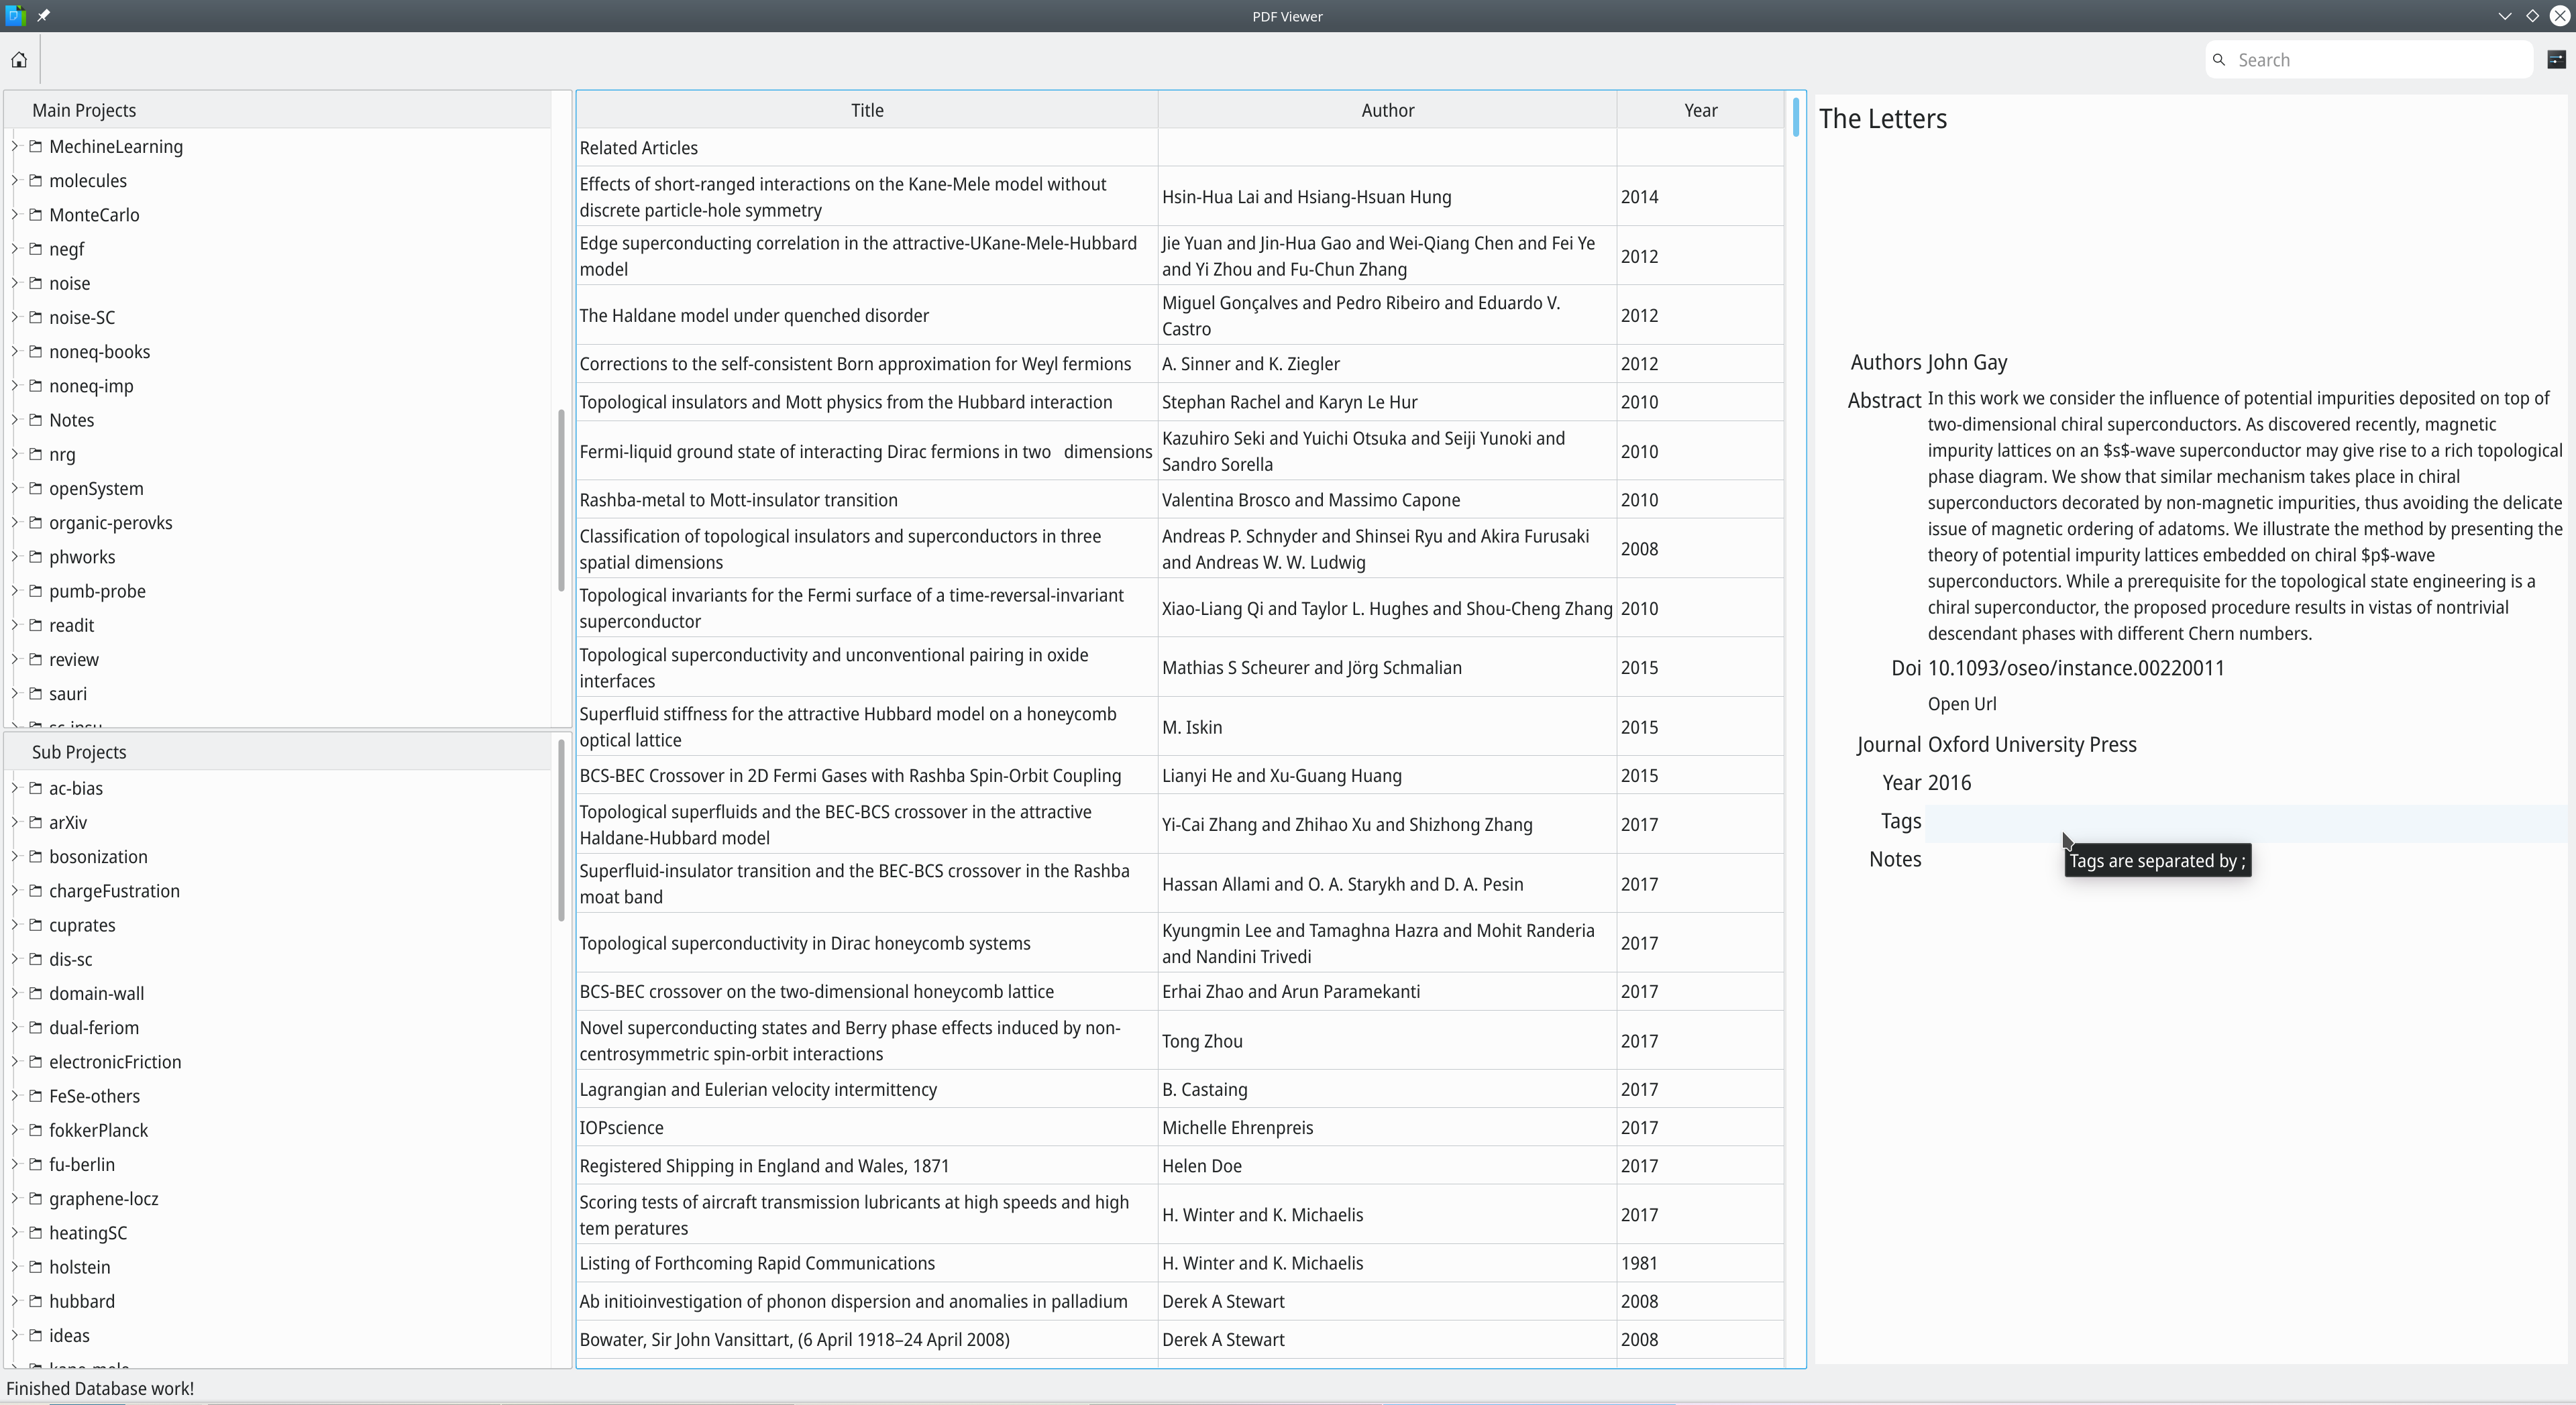The height and width of the screenshot is (1405, 2576).
Task: Expand the noneq-books project node
Action: 15,351
